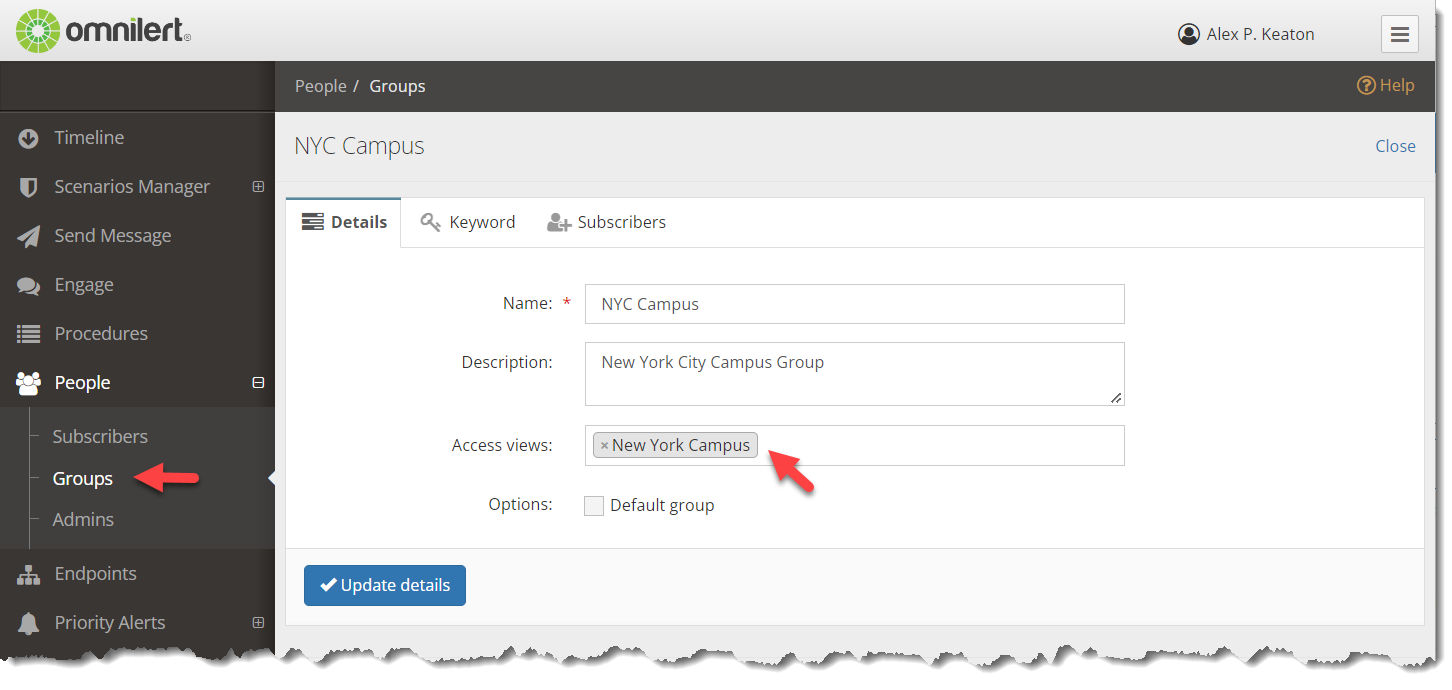1452x690 pixels.
Task: Click the user avatar icon beside Alex P. Keaton
Action: [x=1189, y=34]
